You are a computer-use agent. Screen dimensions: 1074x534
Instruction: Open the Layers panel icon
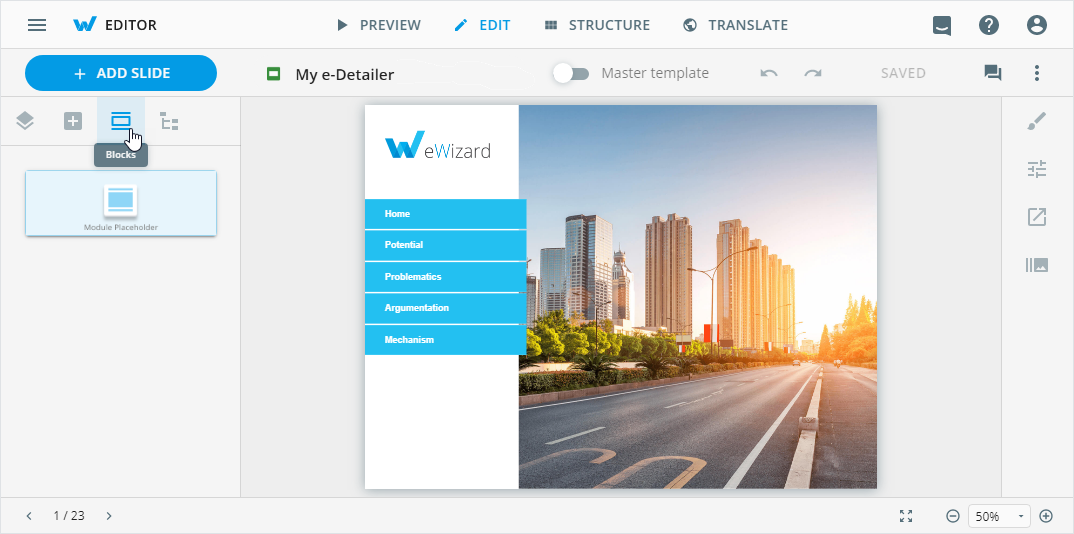click(25, 121)
